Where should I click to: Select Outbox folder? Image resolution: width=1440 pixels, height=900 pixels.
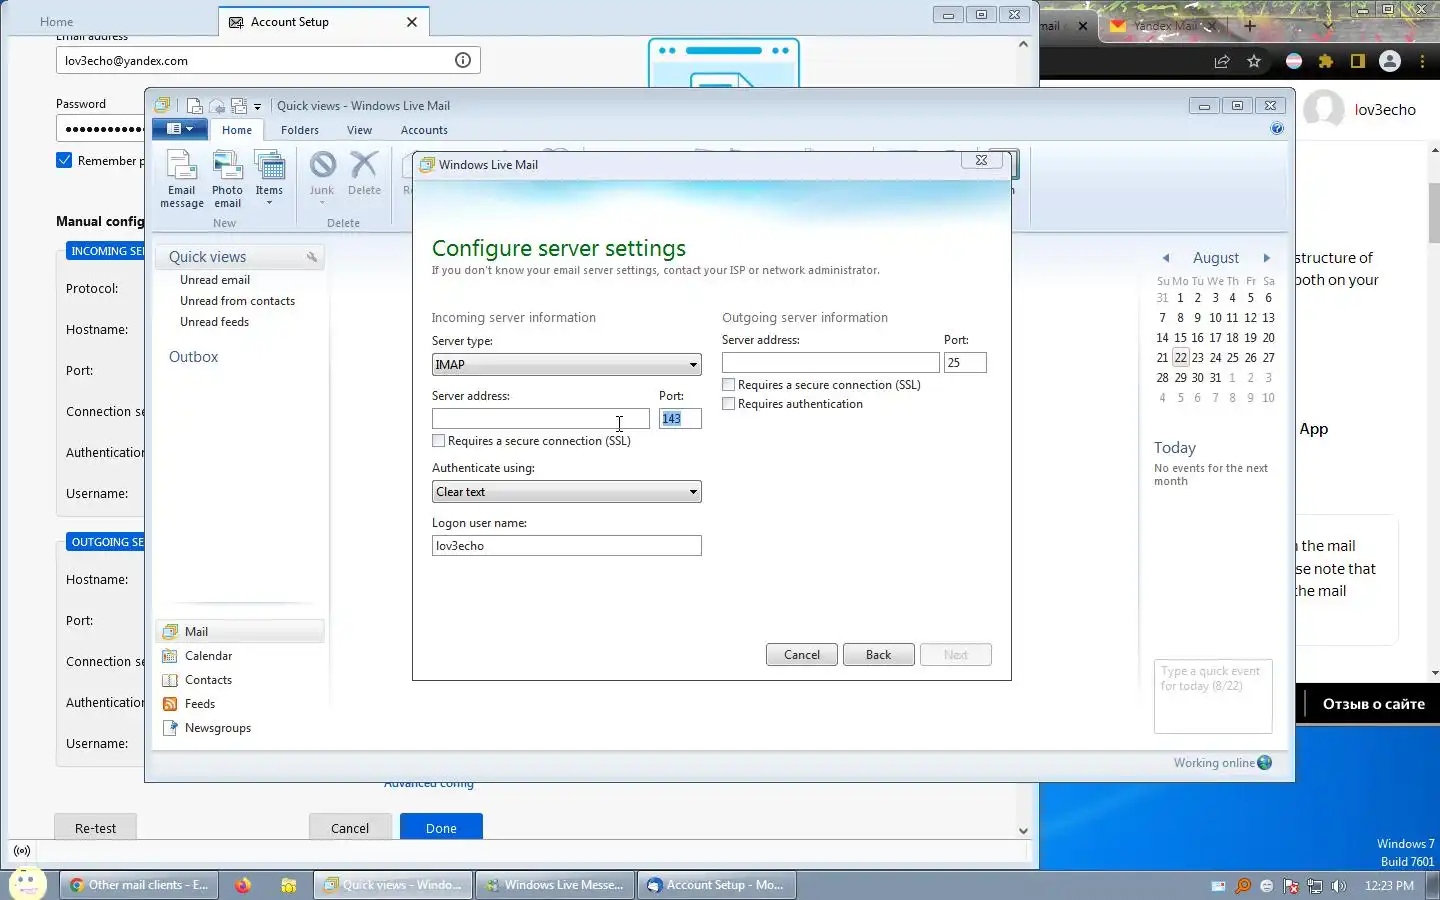point(193,357)
